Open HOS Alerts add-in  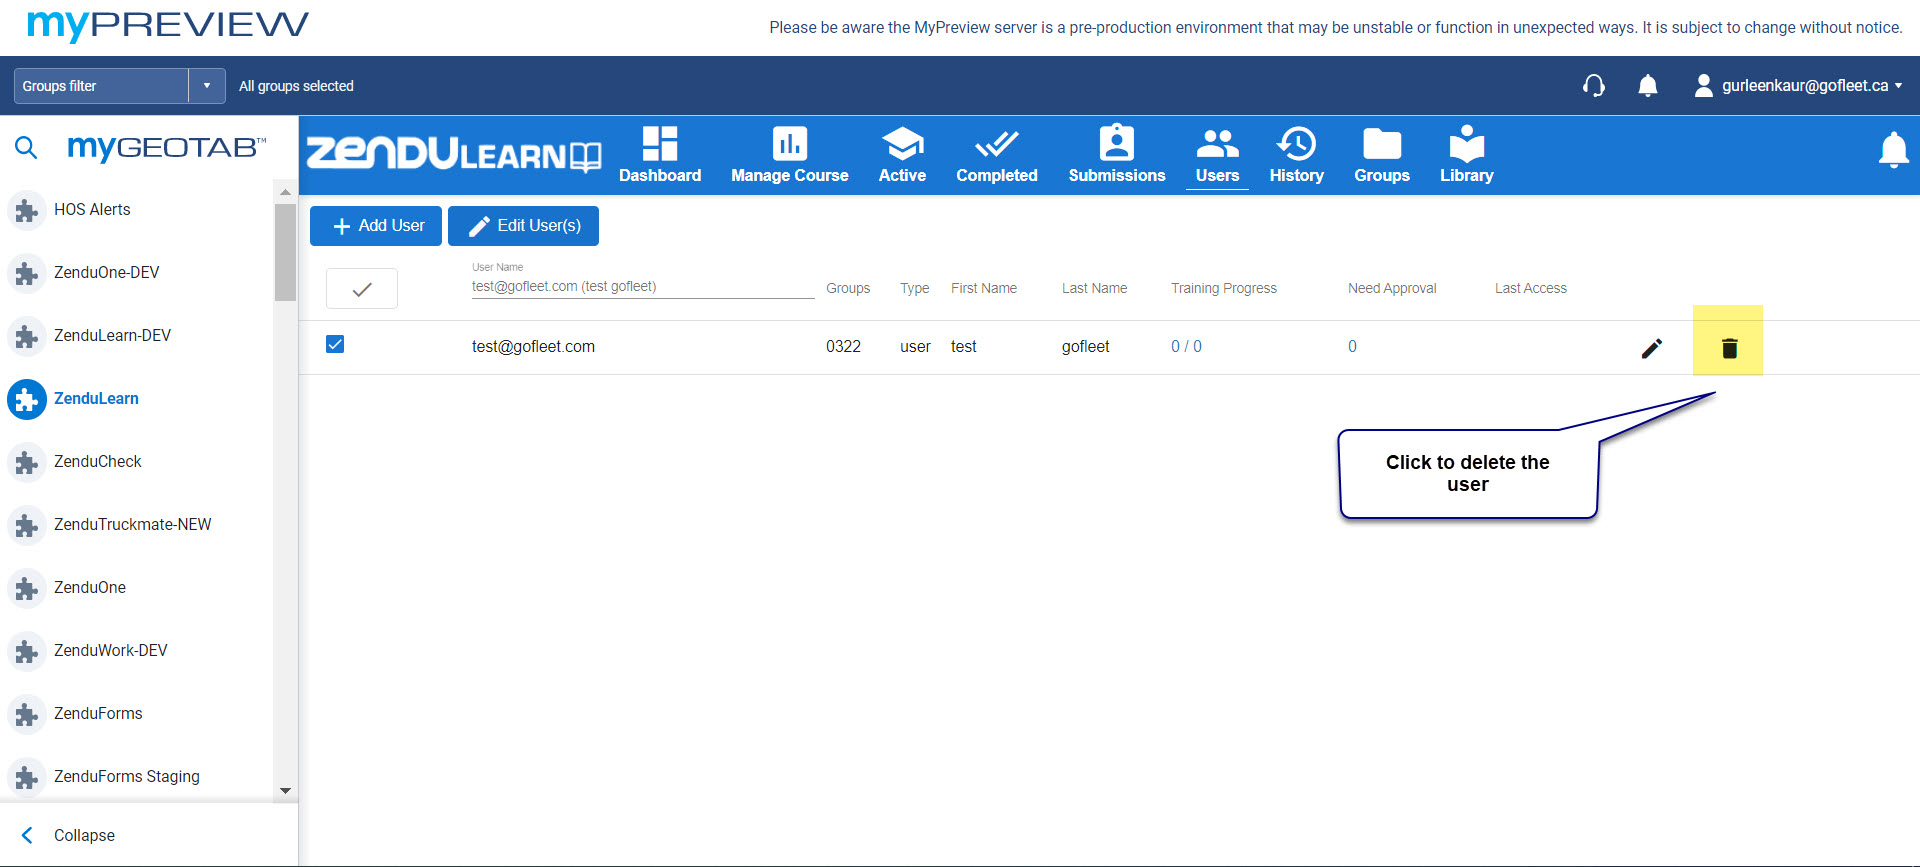(x=92, y=210)
